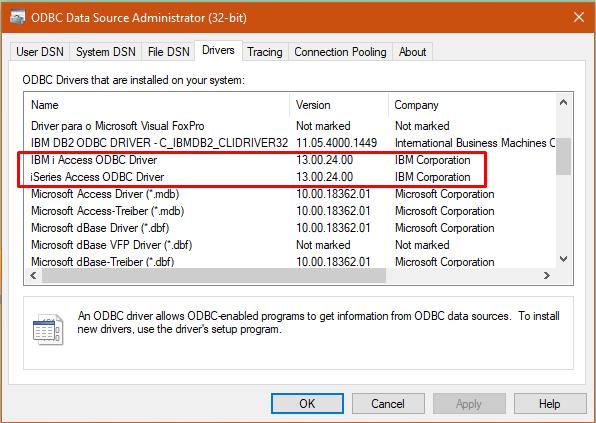The width and height of the screenshot is (596, 423).
Task: Open the About tab
Action: (412, 52)
